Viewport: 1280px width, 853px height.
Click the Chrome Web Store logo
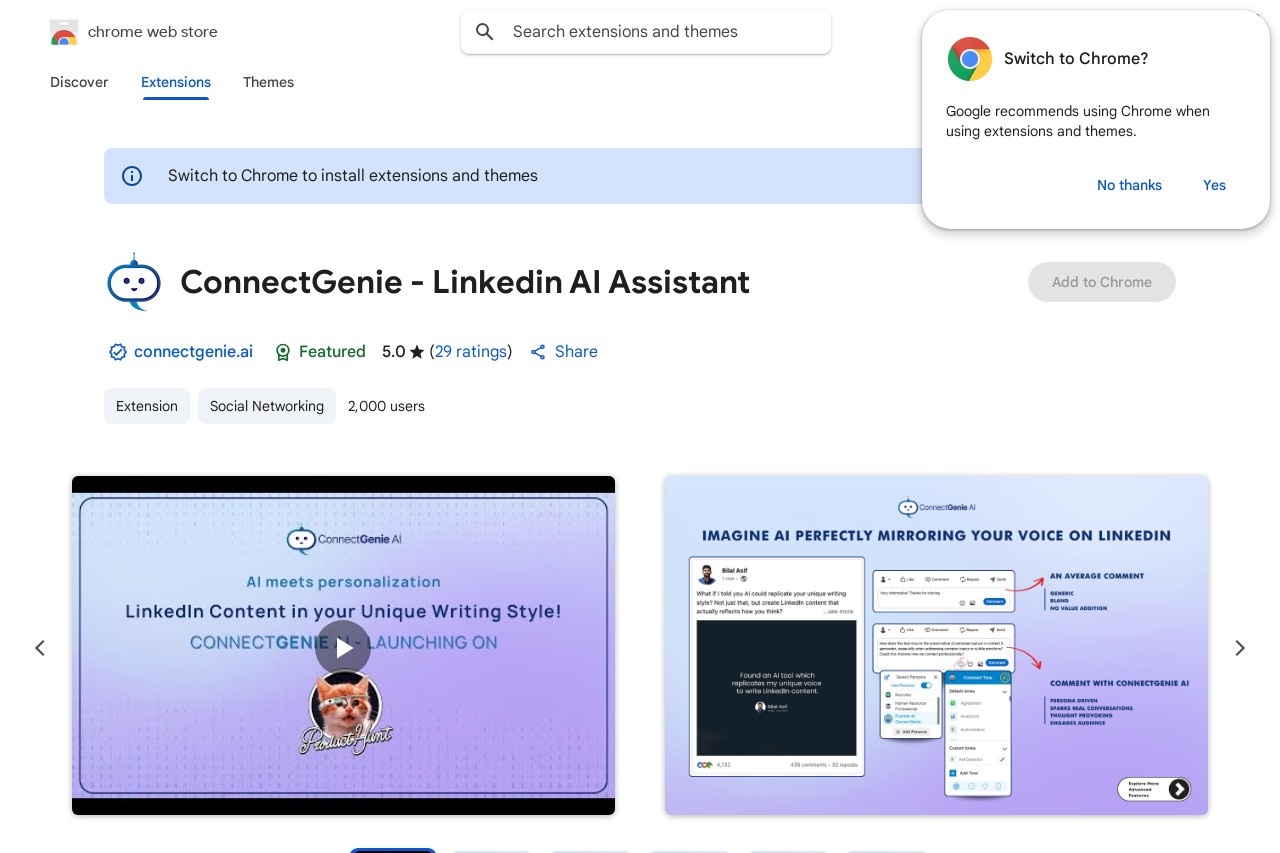pyautogui.click(x=64, y=32)
